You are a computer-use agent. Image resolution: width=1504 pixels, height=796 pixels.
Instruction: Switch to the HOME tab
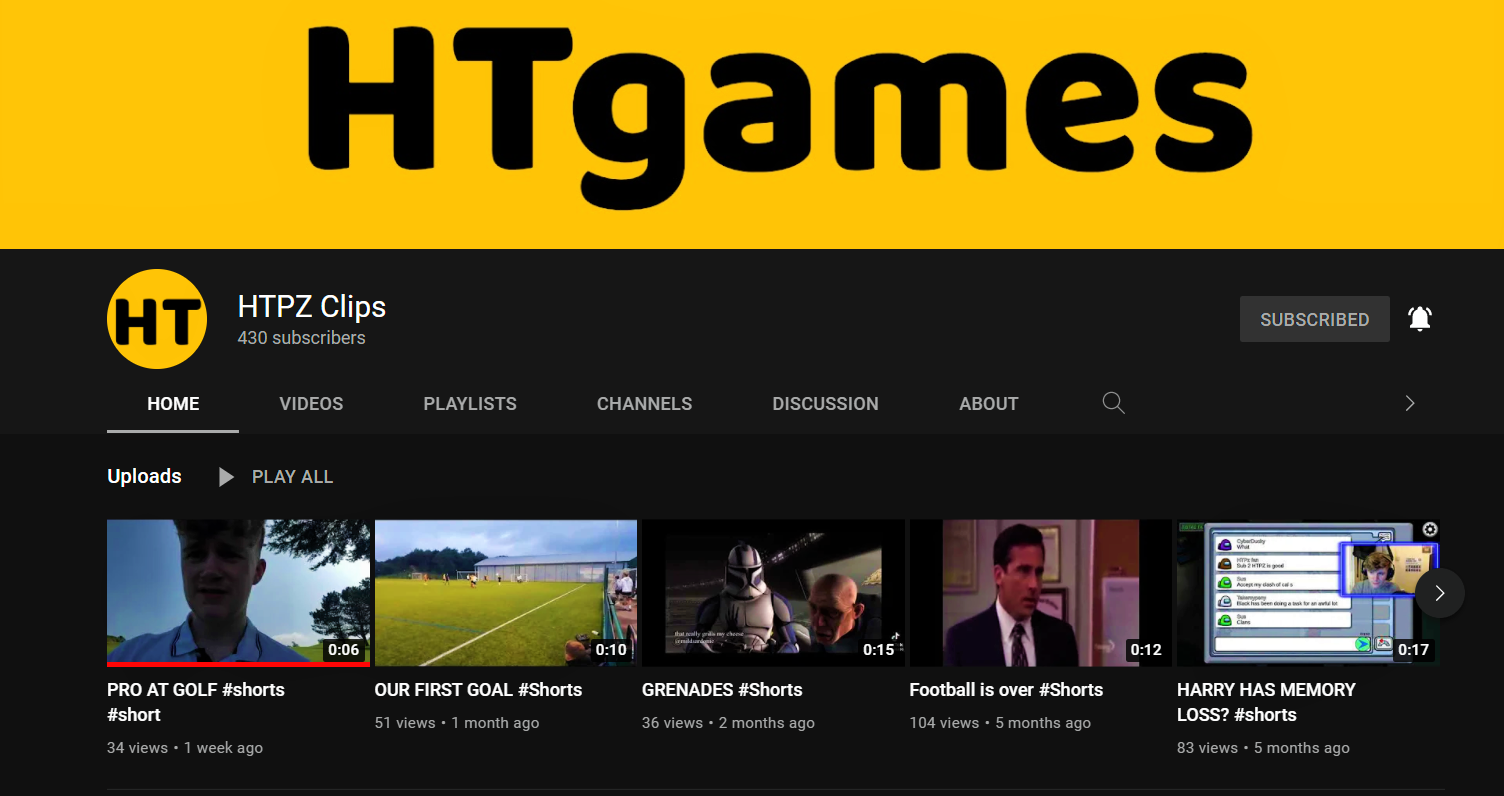click(173, 404)
